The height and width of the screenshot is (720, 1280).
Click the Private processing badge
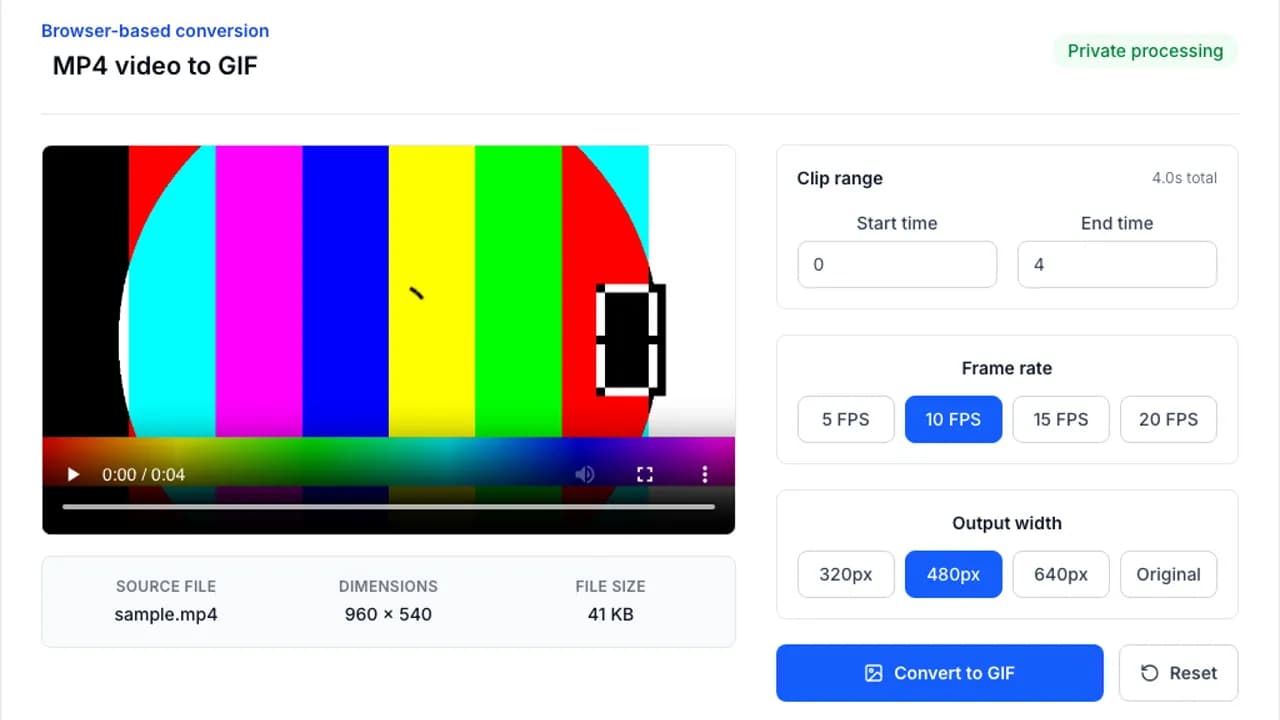click(1145, 51)
